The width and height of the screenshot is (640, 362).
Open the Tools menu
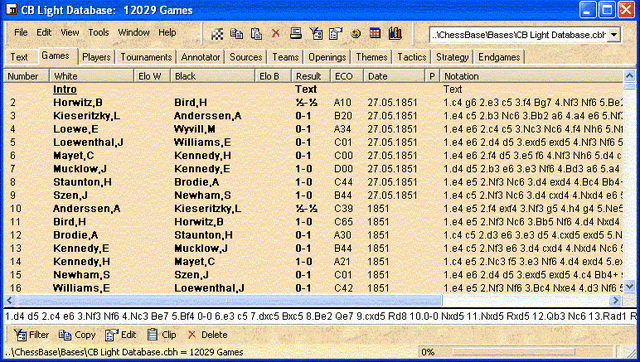(x=98, y=32)
